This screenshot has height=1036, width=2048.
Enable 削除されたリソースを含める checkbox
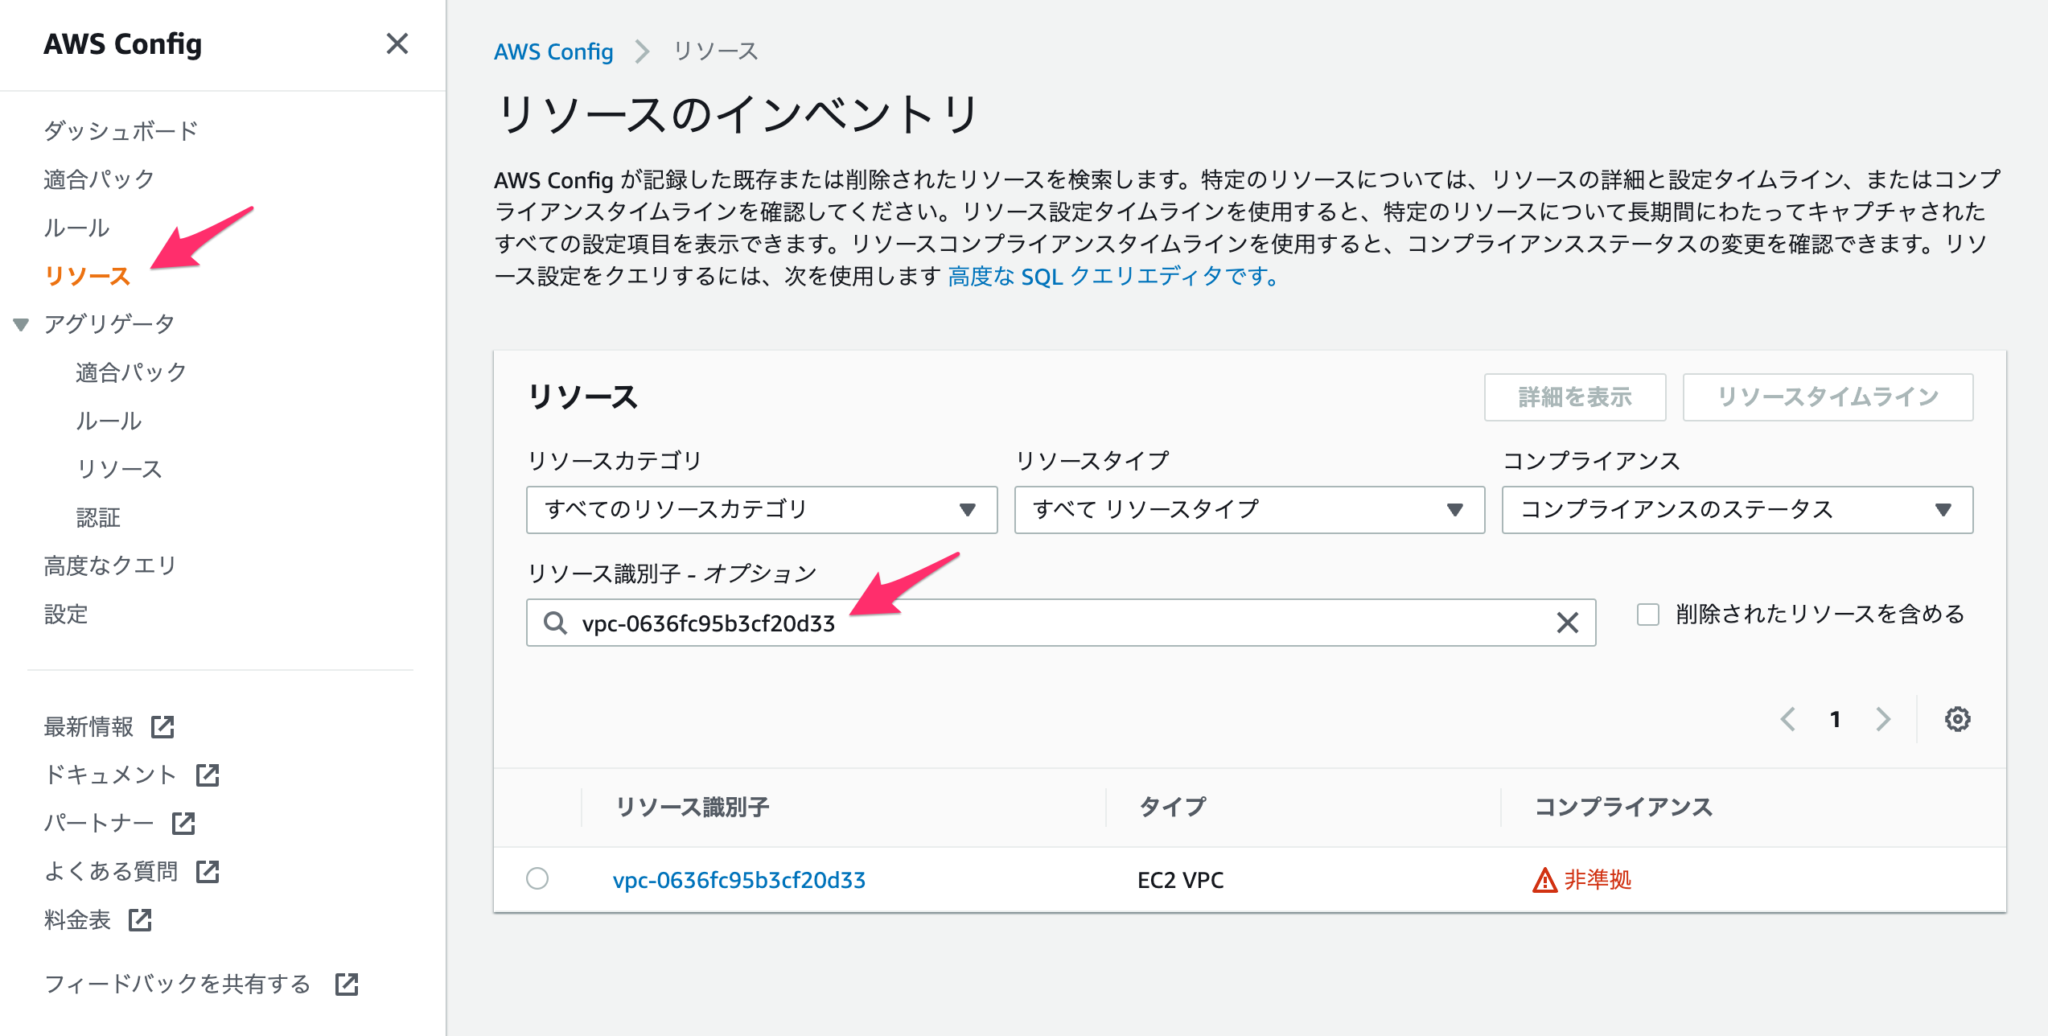tap(1646, 614)
